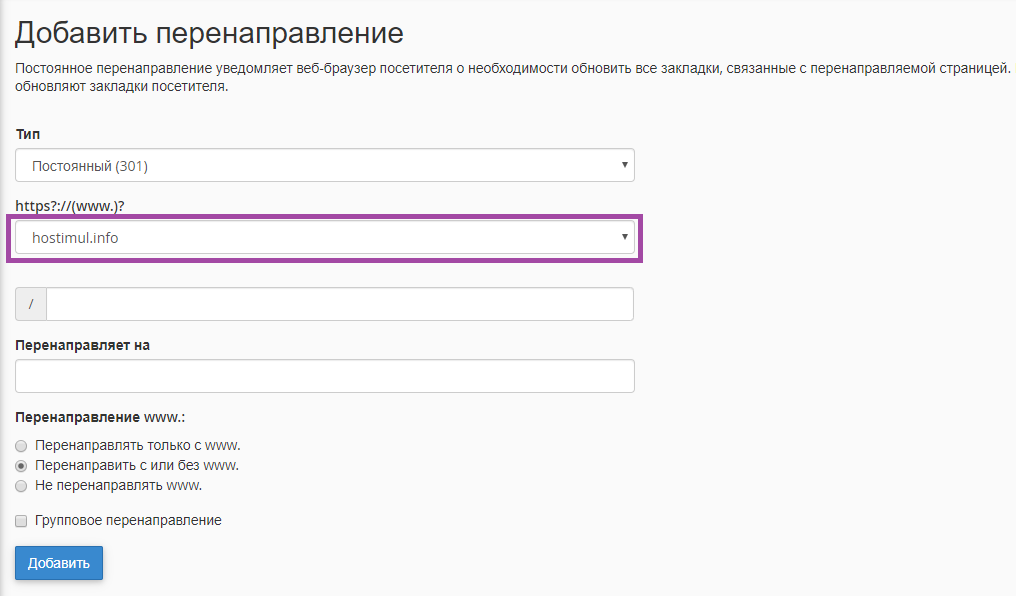Focus the path input field after the slash
The image size is (1016, 596).
pyautogui.click(x=339, y=305)
